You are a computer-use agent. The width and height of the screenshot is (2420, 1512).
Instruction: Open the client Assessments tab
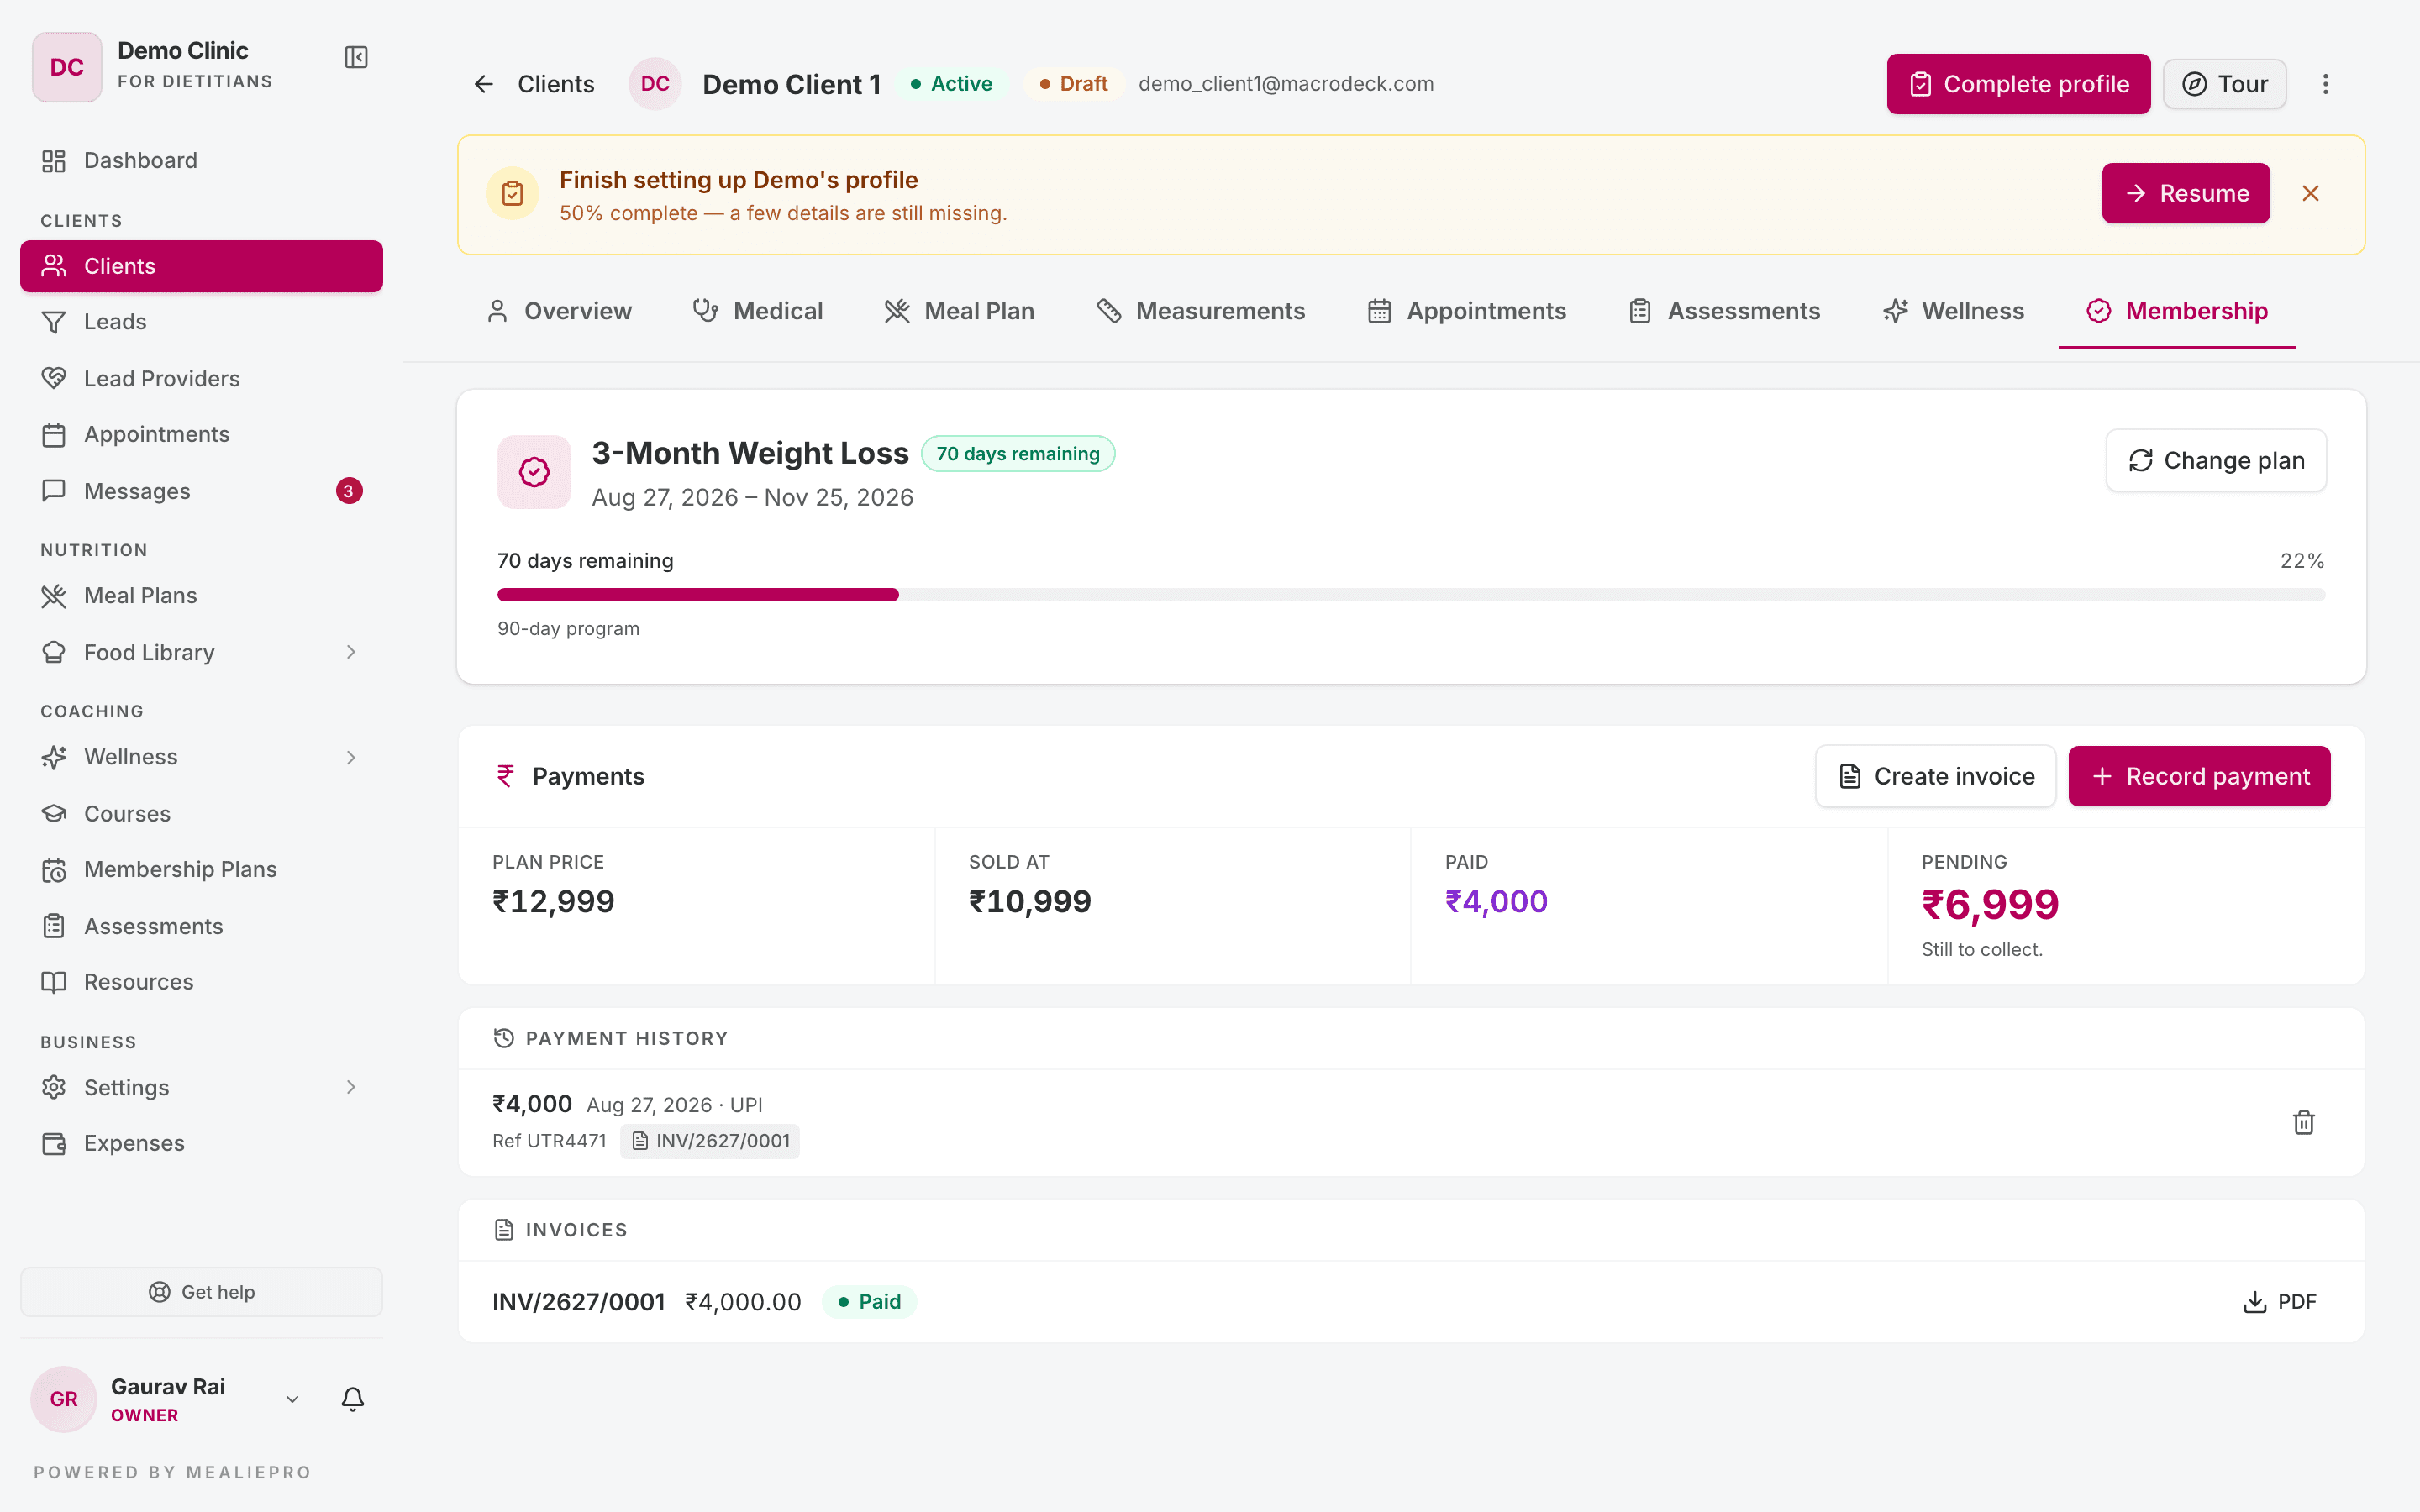(x=1725, y=311)
